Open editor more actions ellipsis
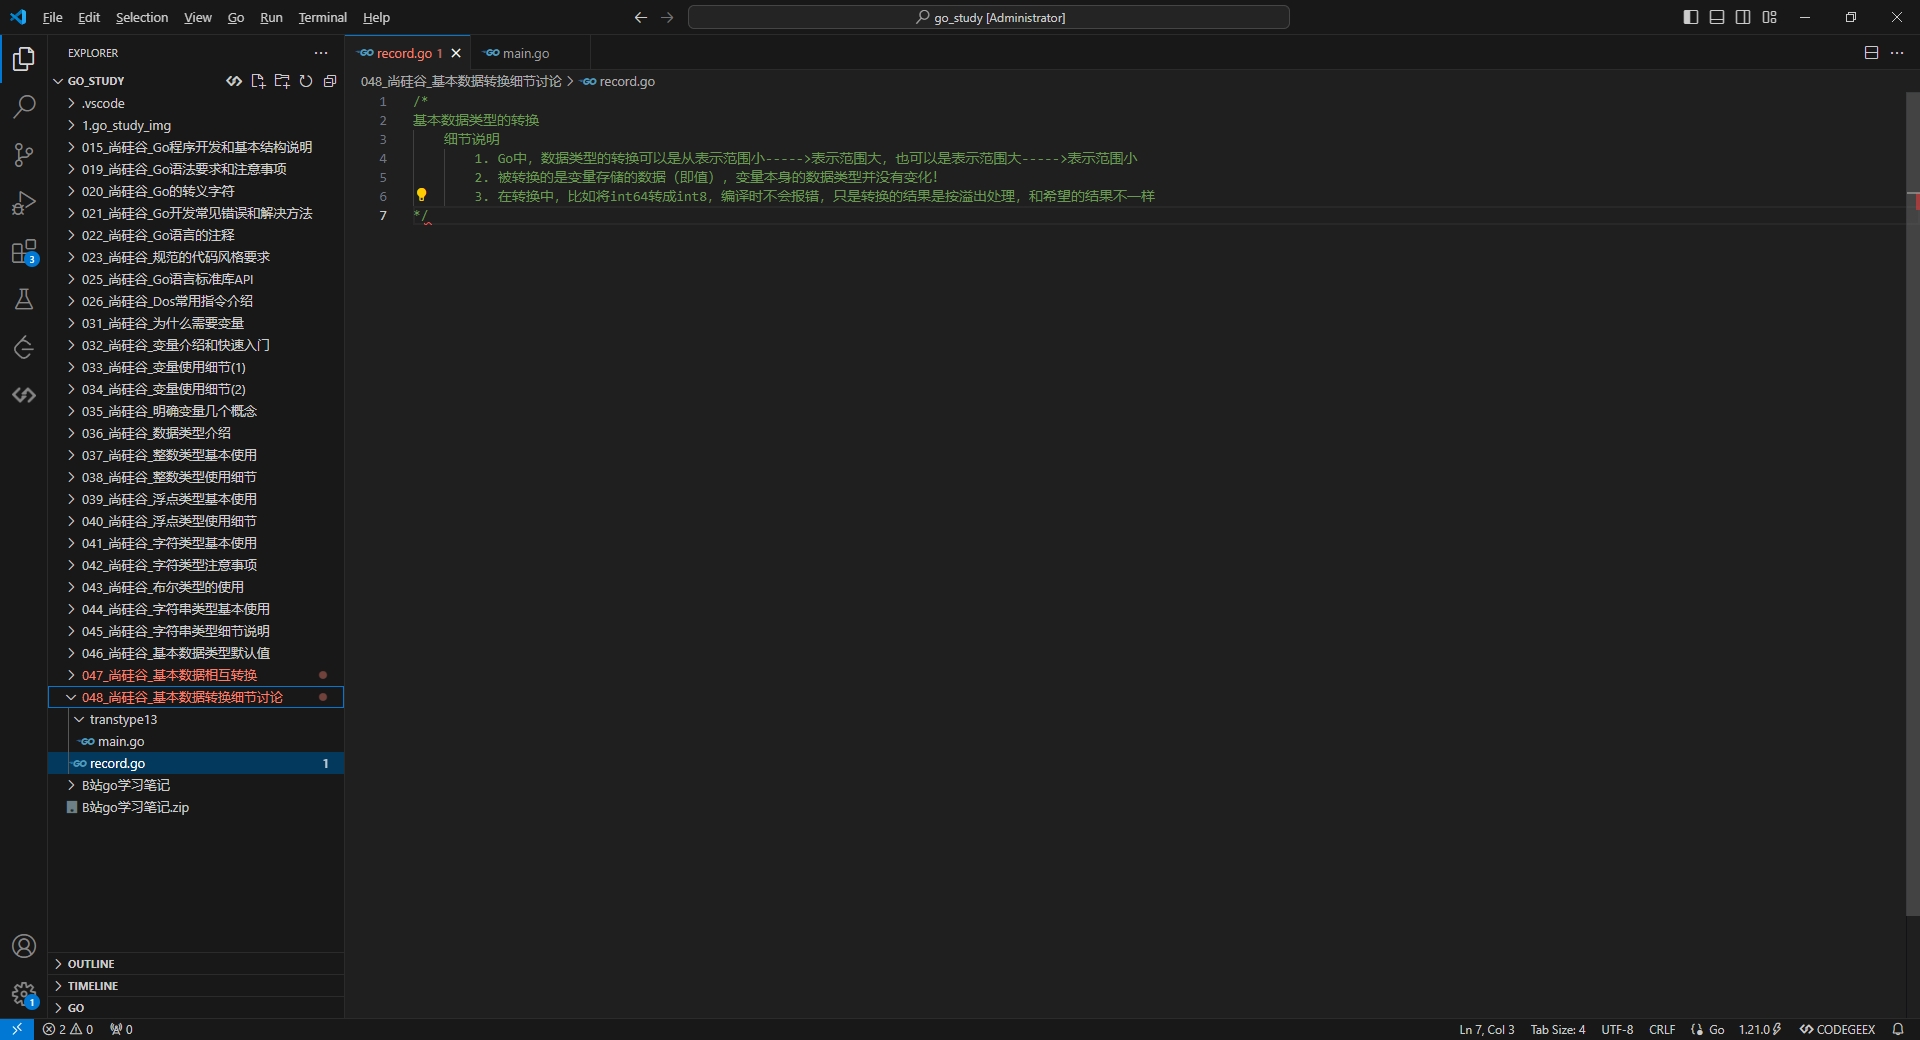This screenshot has height=1040, width=1920. point(1897,53)
